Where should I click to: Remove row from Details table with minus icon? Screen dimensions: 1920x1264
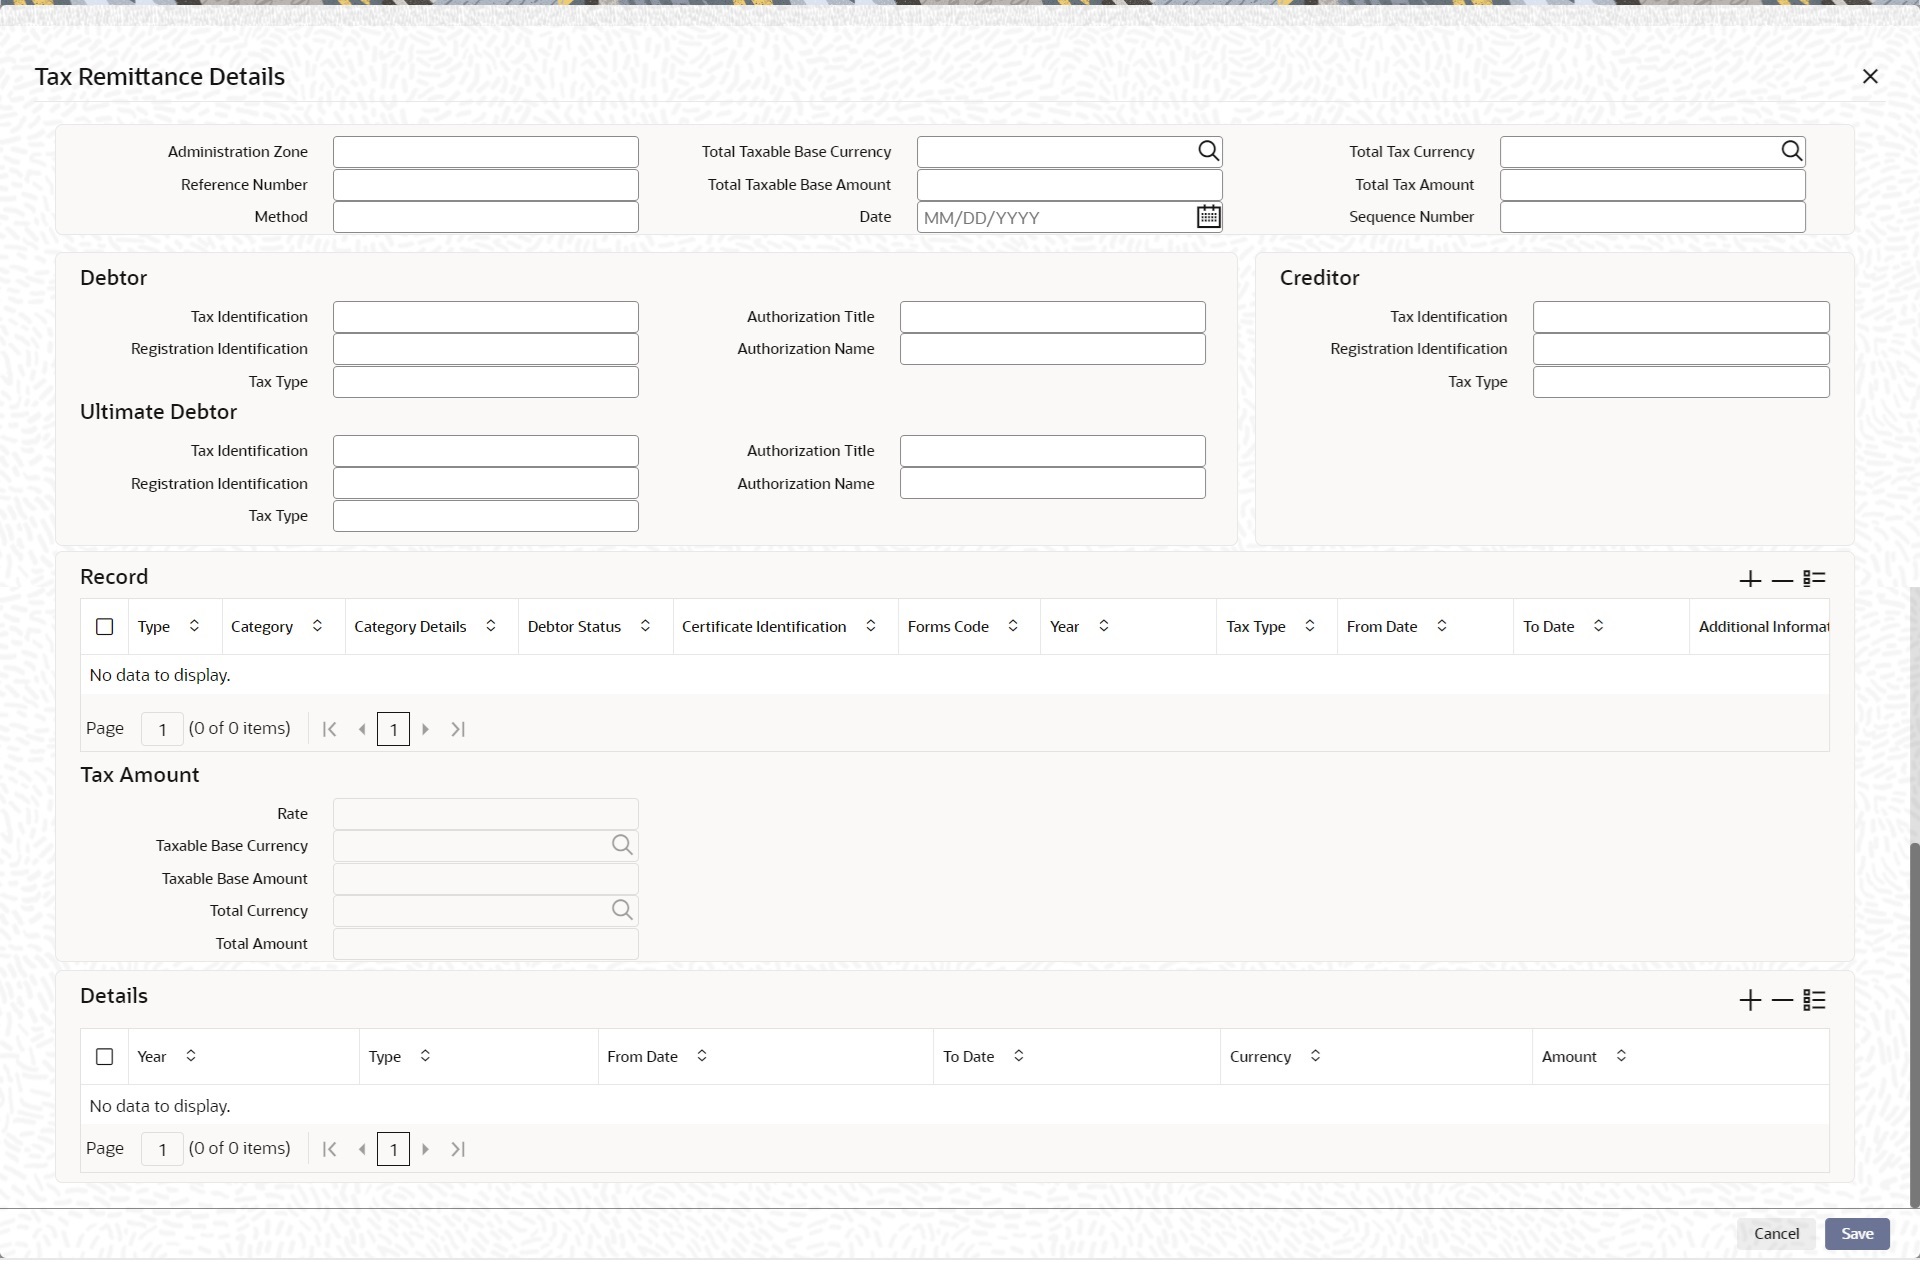(1782, 1000)
